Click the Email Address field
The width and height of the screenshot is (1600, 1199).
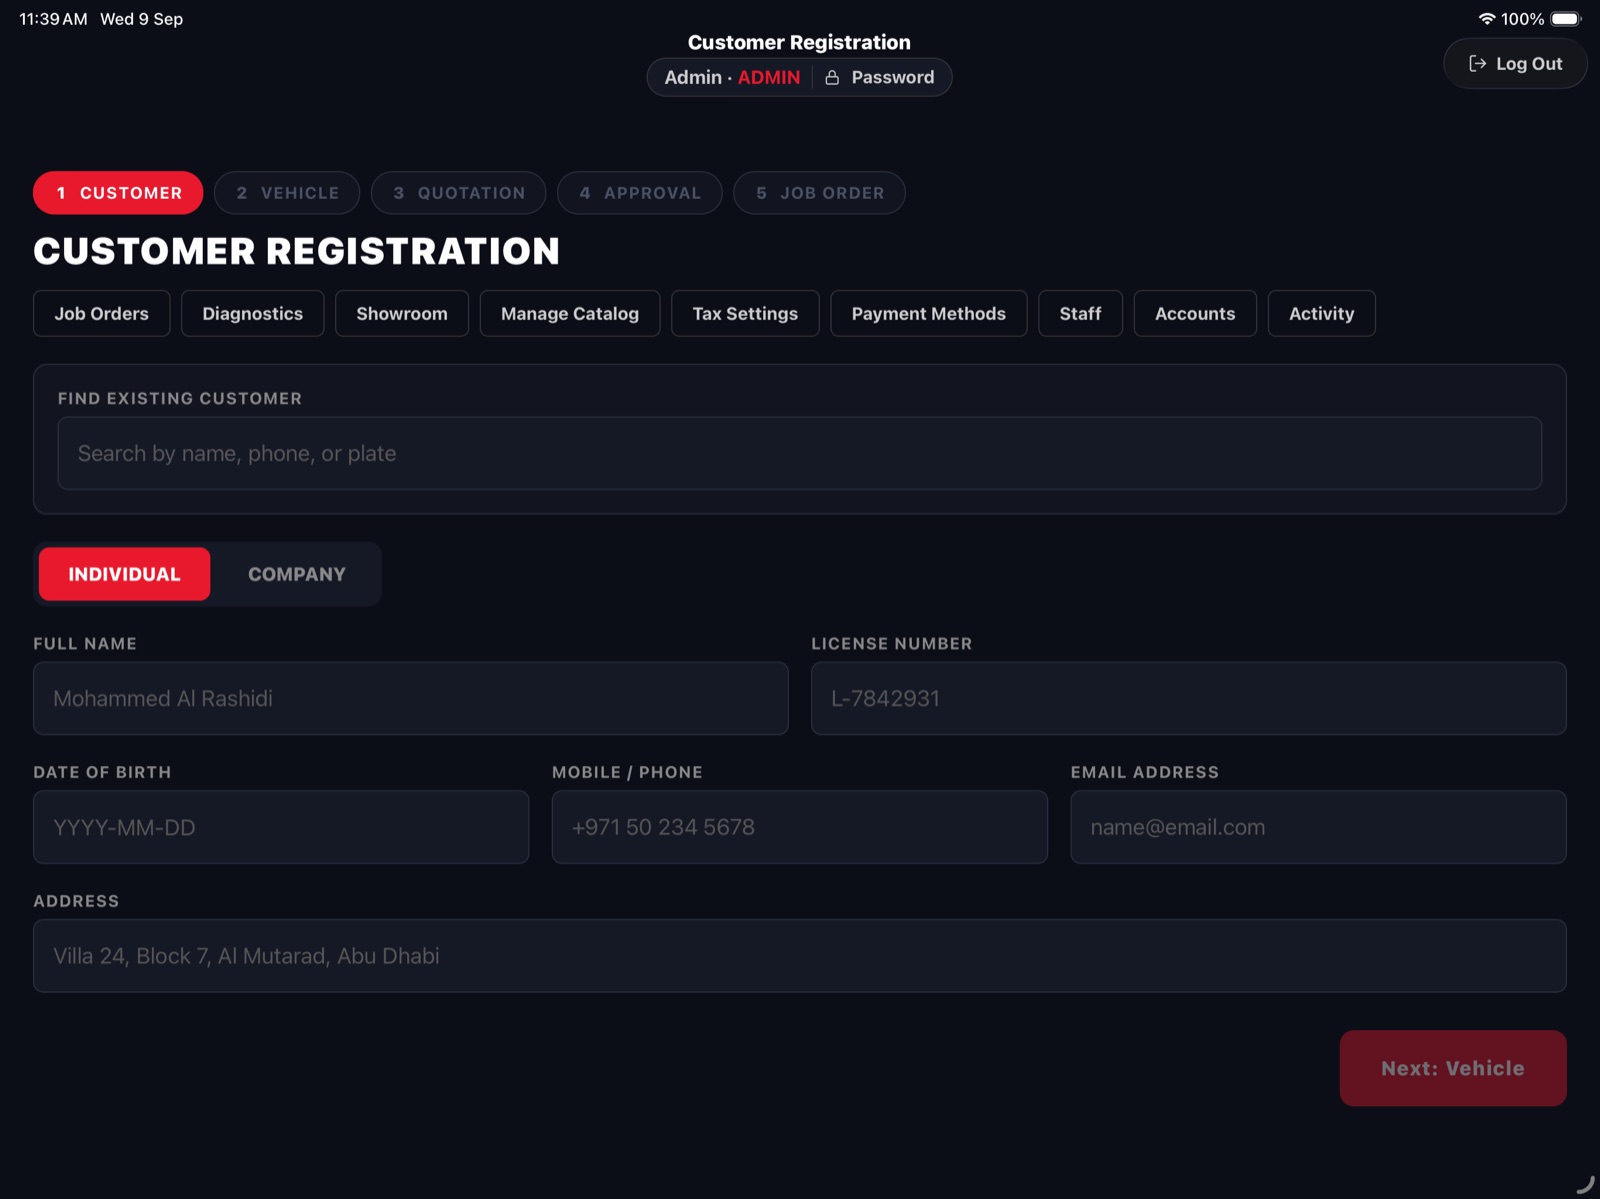[1319, 828]
